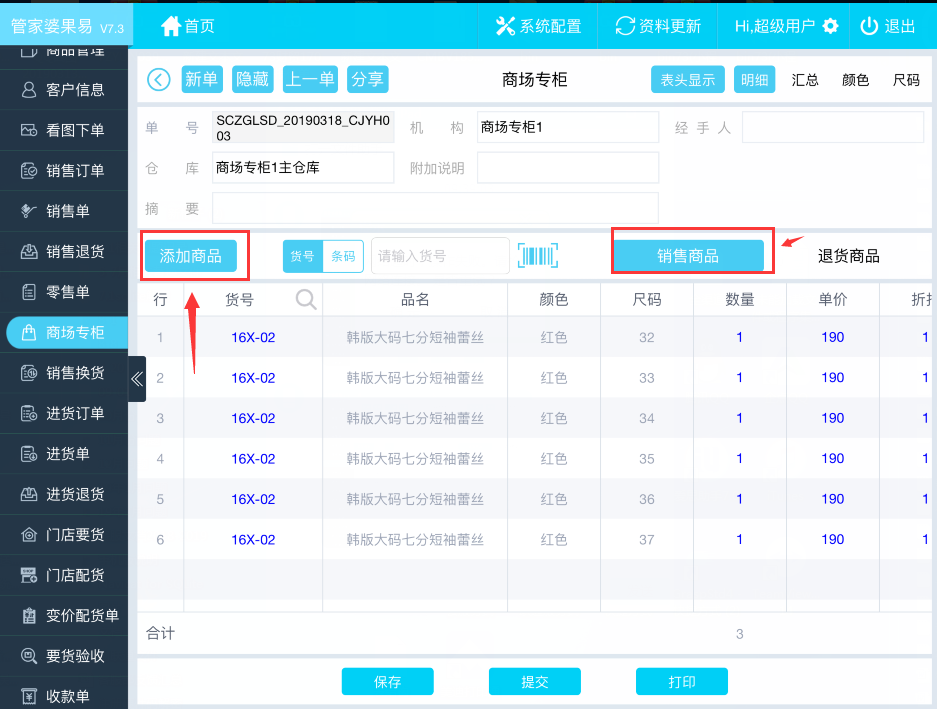
Task: Click the 分享 button
Action: pos(368,80)
